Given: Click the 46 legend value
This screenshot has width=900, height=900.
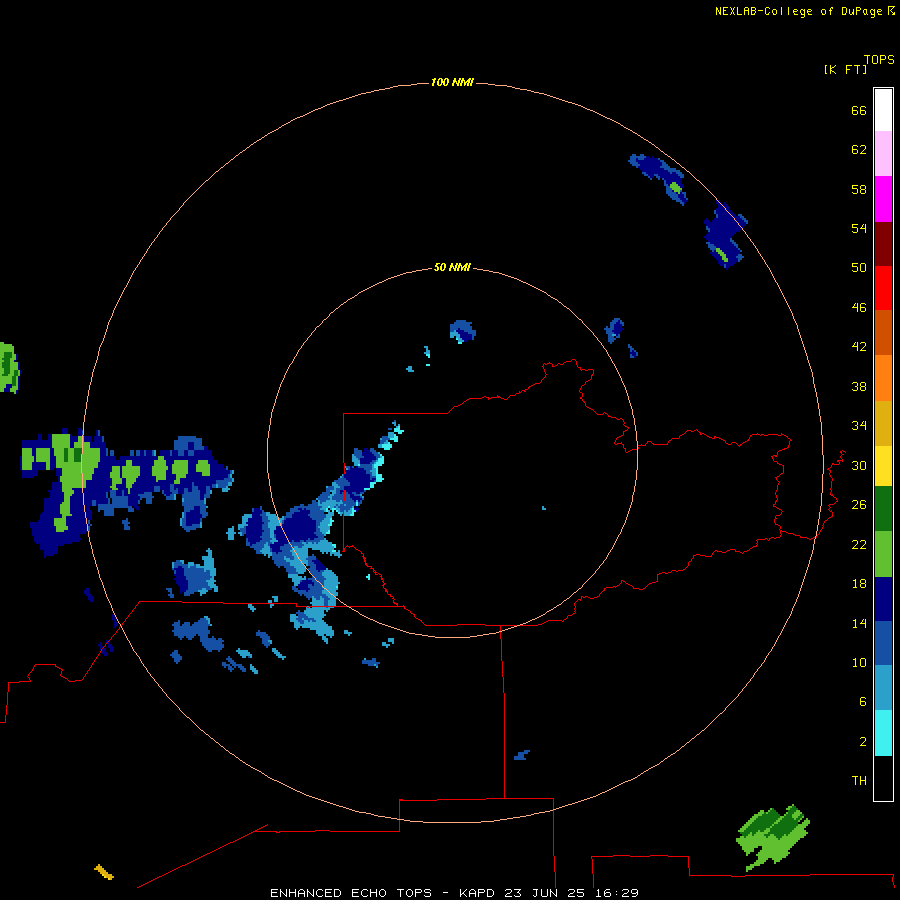Looking at the screenshot, I should 859,307.
